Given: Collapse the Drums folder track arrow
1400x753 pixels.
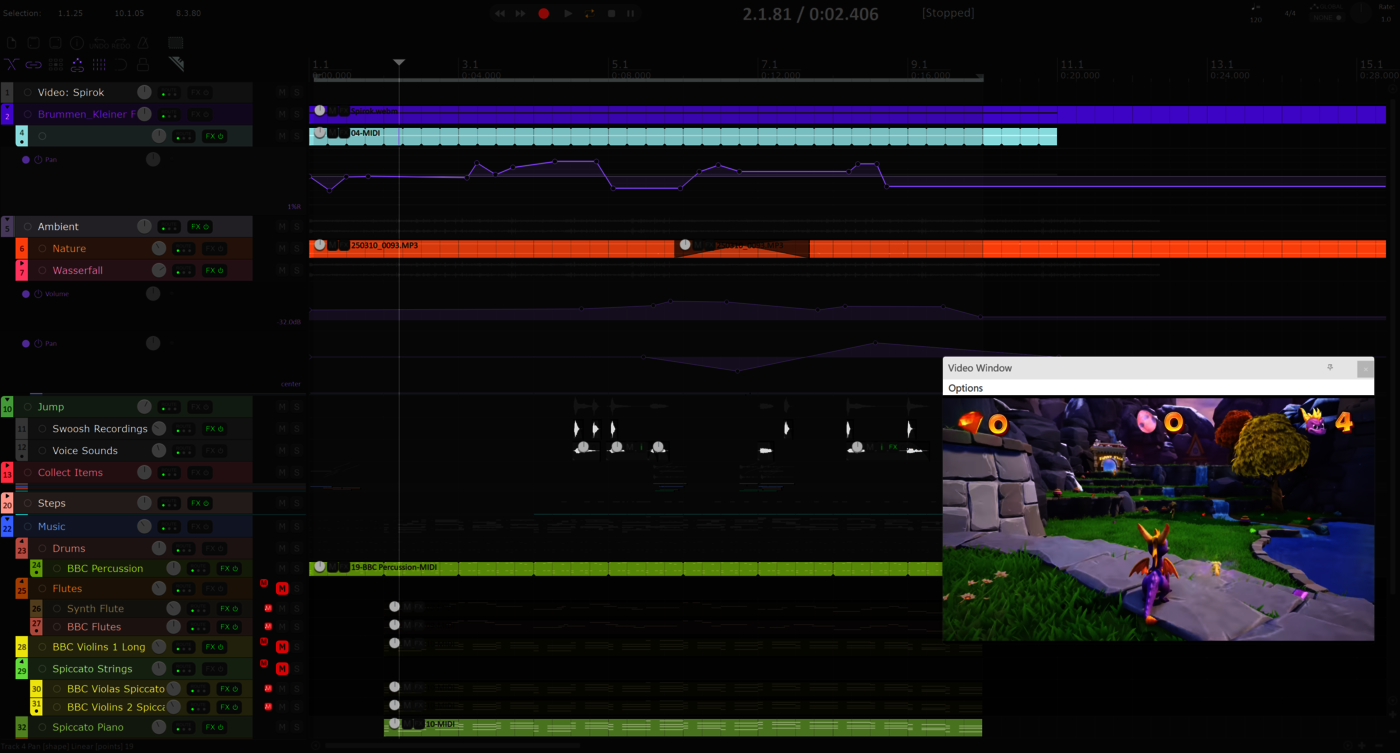Looking at the screenshot, I should click(x=21, y=541).
